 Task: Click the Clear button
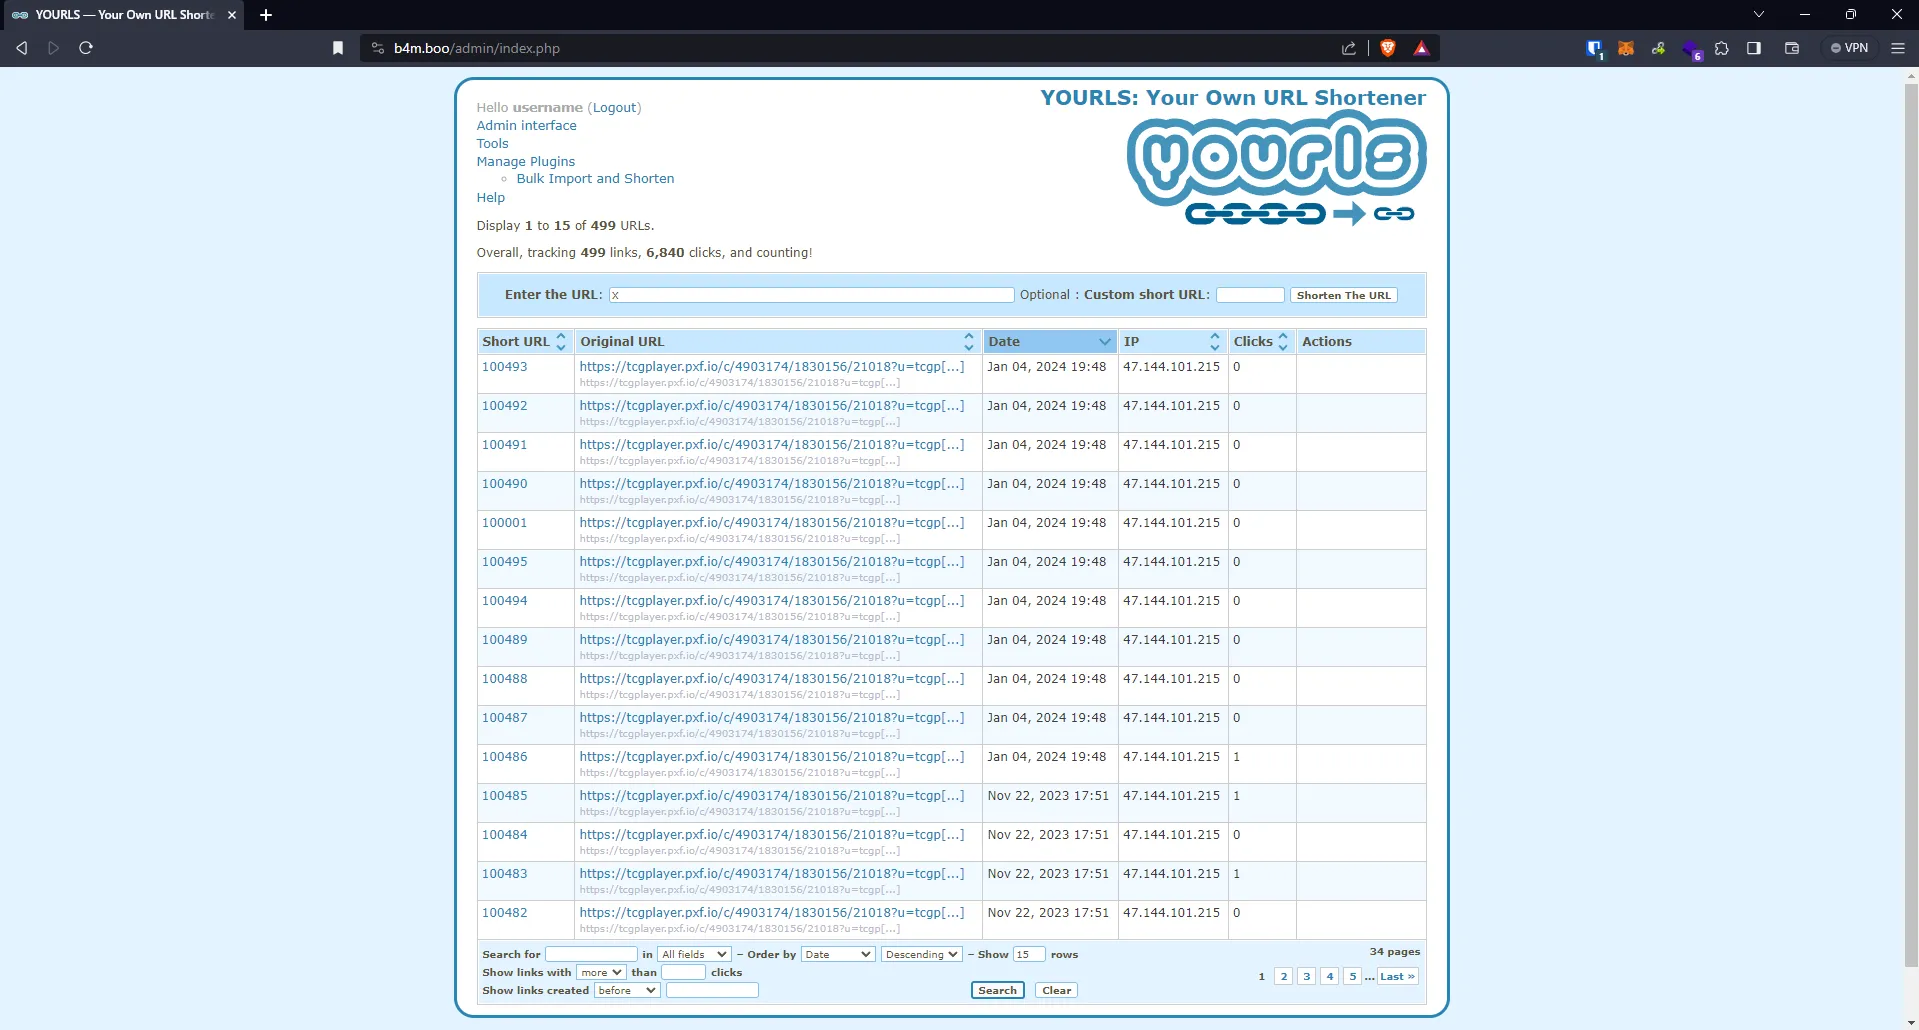[x=1056, y=990]
